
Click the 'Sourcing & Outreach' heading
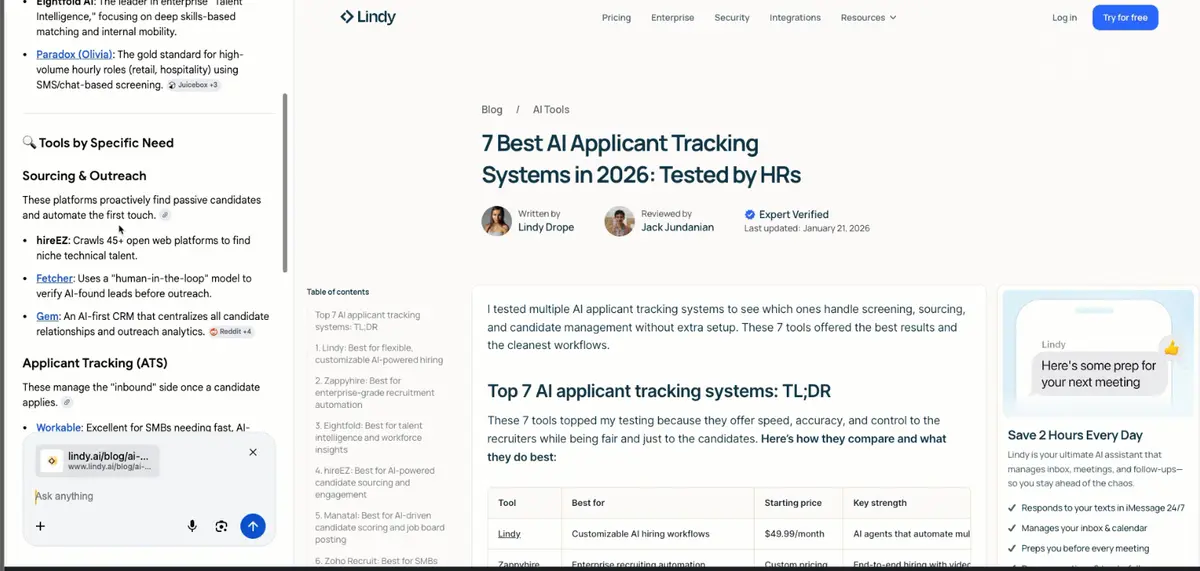point(84,176)
